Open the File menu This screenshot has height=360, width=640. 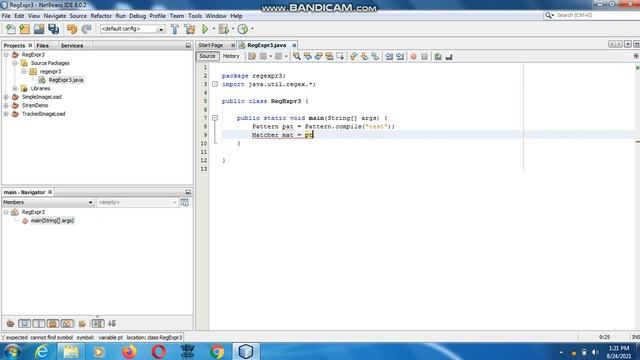pos(6,16)
